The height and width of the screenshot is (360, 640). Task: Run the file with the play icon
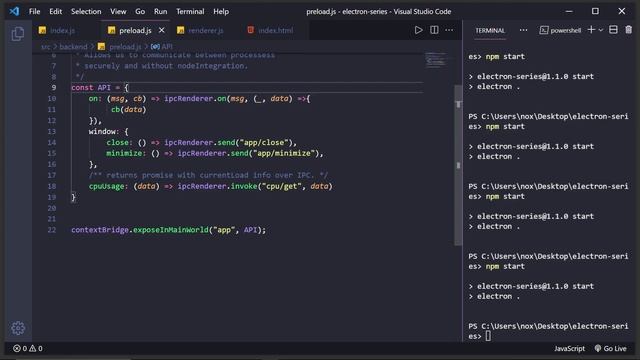[x=418, y=30]
